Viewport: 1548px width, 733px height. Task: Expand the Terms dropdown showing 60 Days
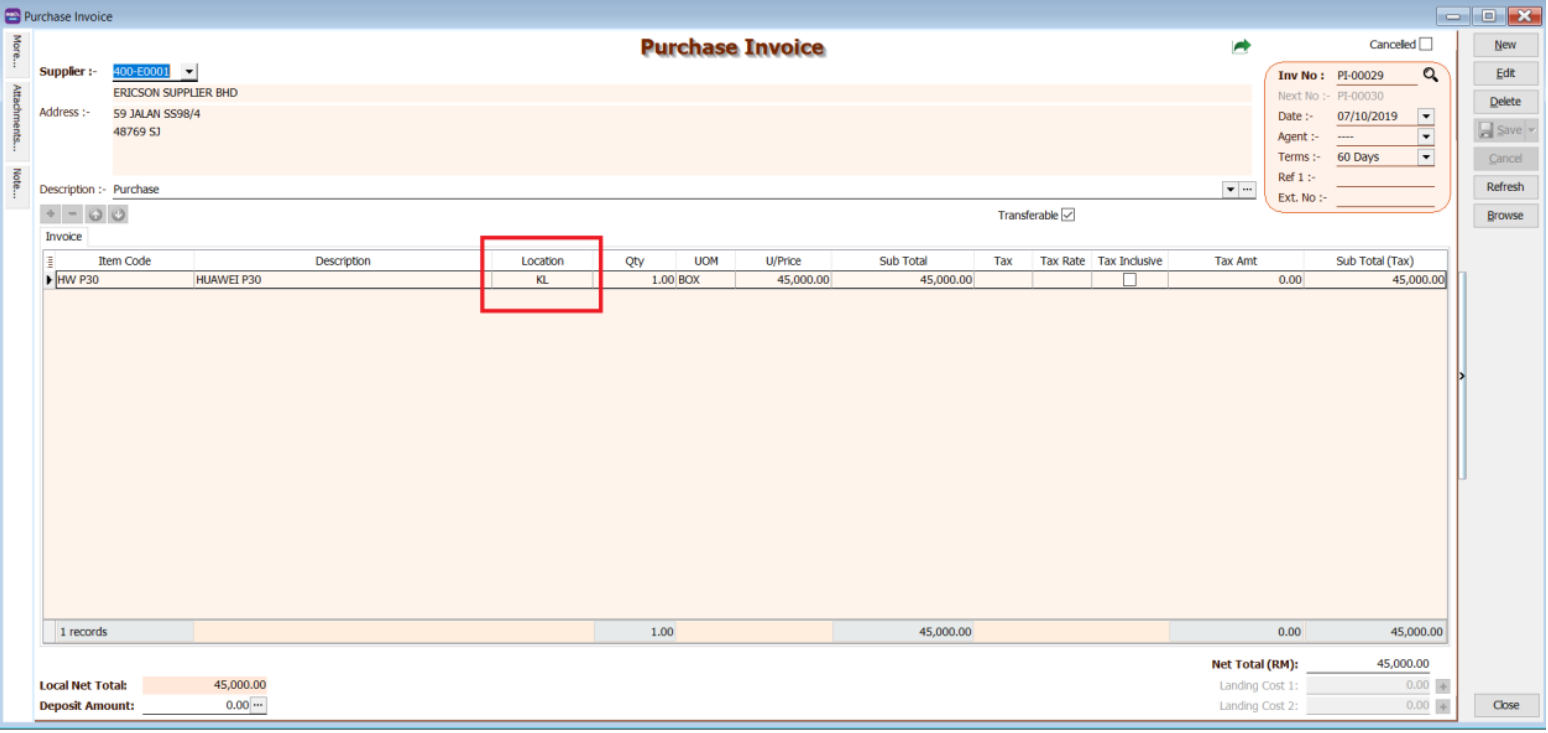point(1426,157)
